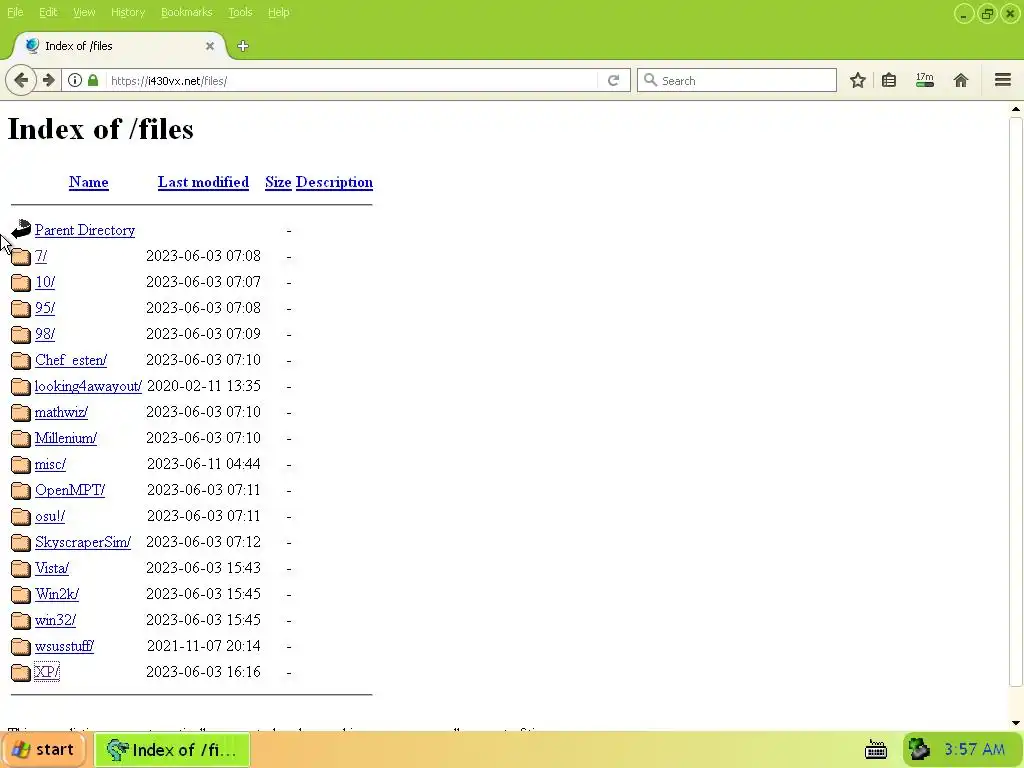Bookmark this page with the star icon
The image size is (1024, 768).
coord(857,80)
